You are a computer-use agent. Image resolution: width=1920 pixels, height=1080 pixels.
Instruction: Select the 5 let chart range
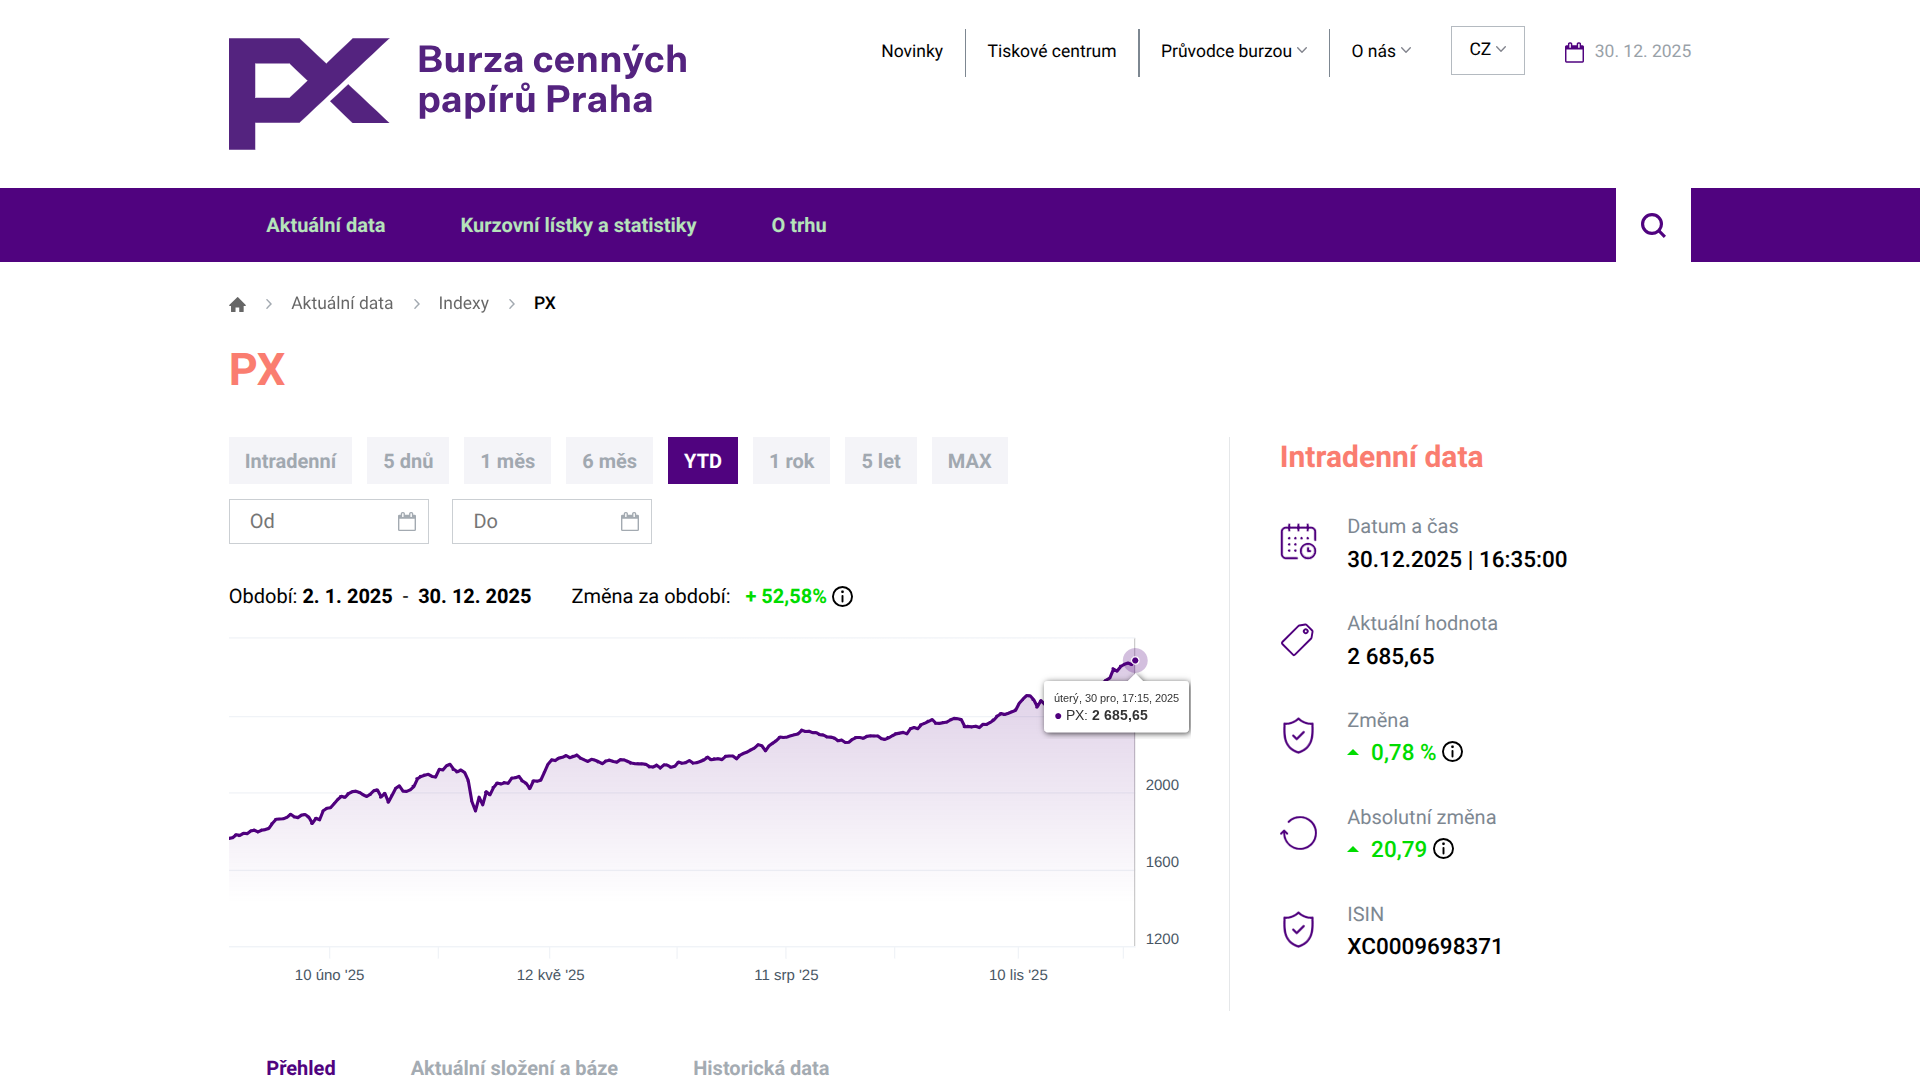881,461
